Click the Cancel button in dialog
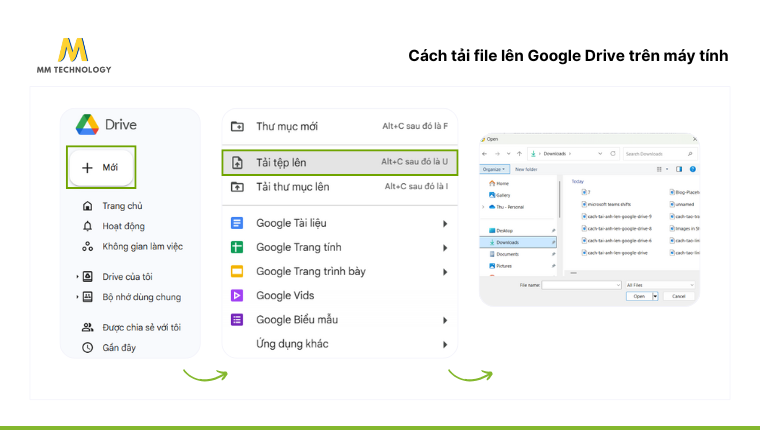 point(679,296)
